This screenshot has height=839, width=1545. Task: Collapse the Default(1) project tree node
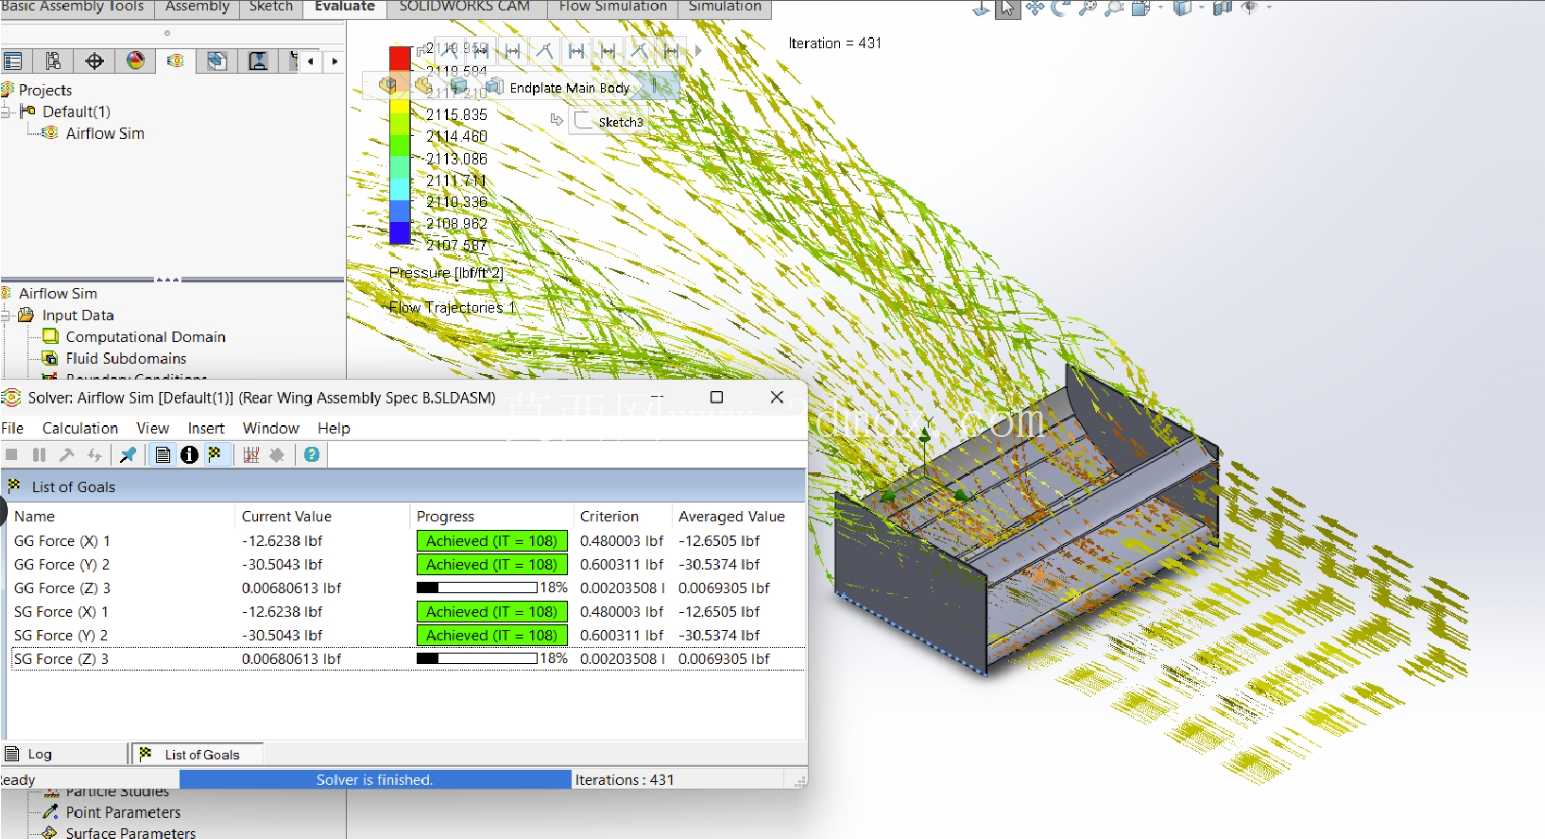(x=6, y=111)
